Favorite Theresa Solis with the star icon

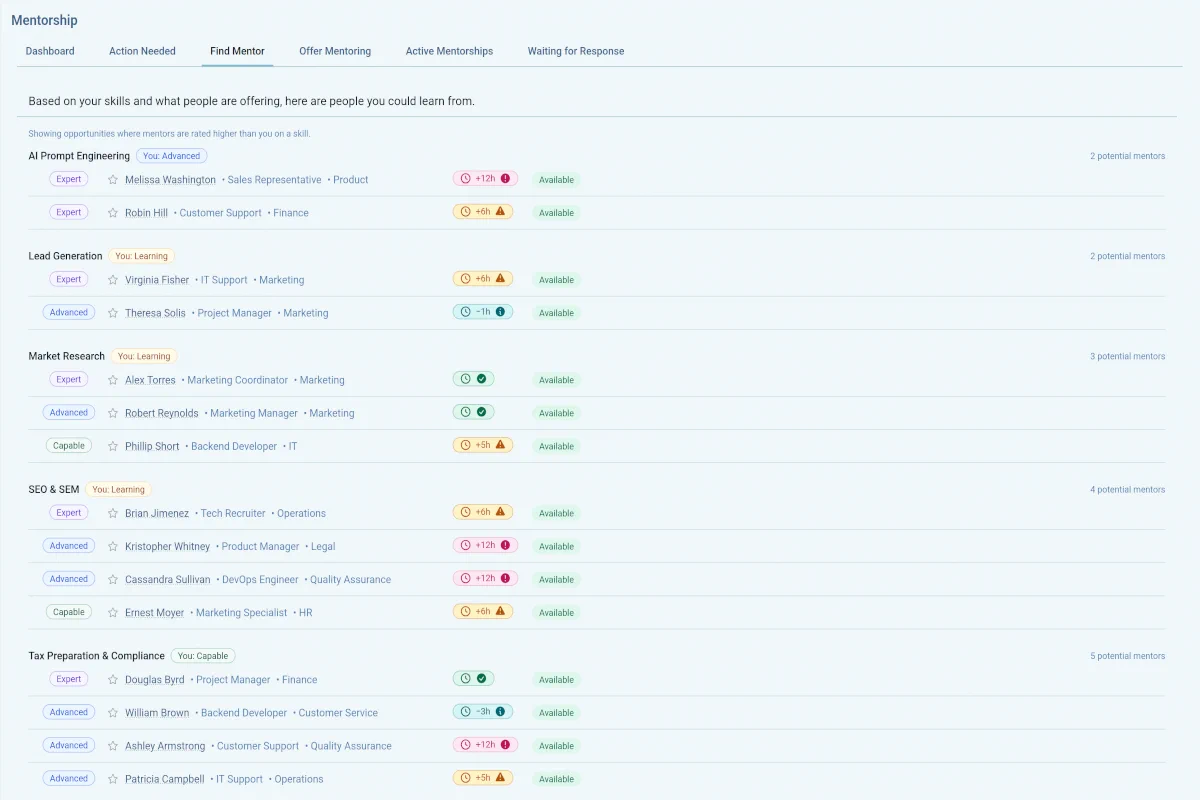[113, 313]
